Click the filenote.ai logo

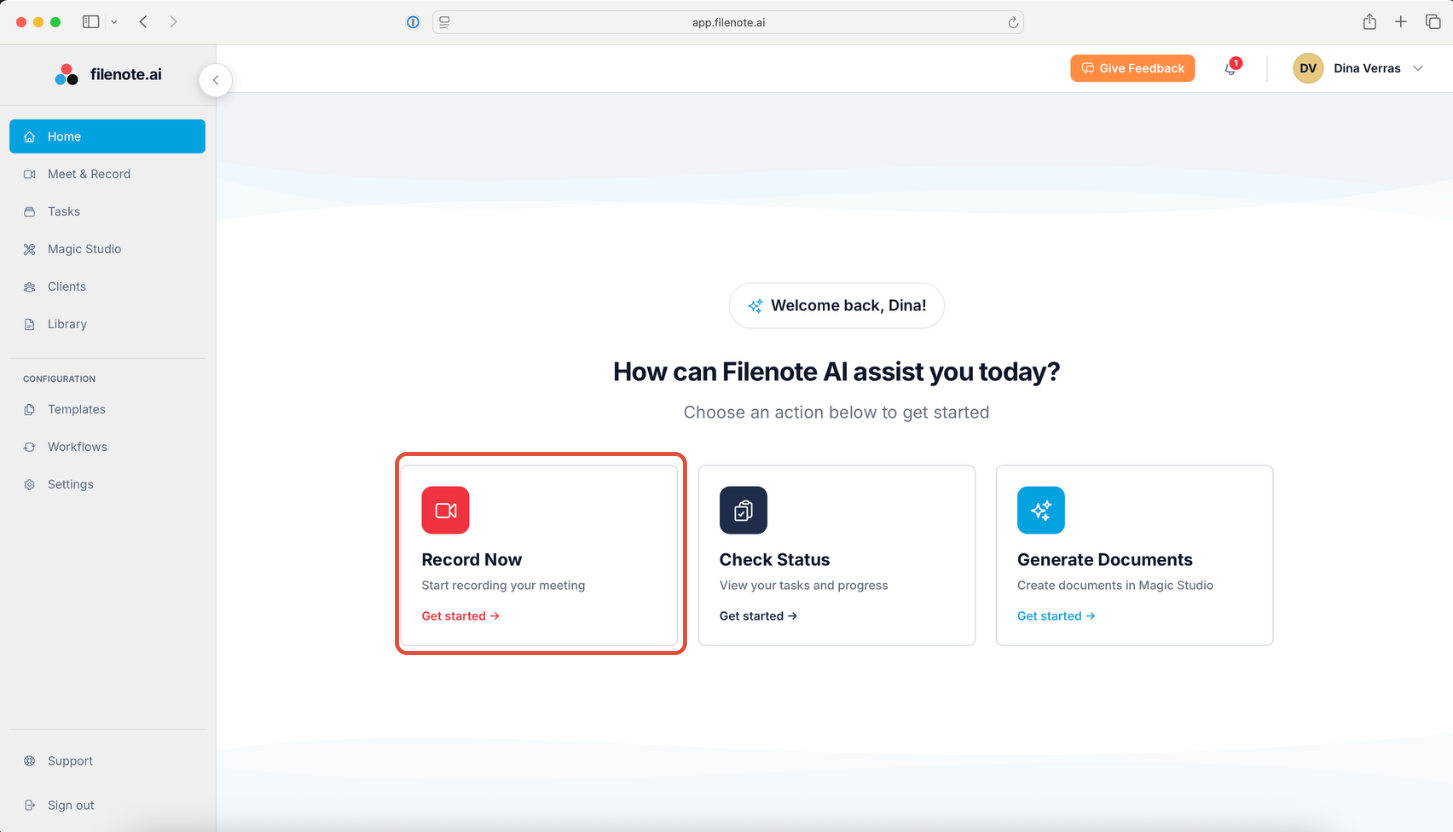pyautogui.click(x=108, y=74)
